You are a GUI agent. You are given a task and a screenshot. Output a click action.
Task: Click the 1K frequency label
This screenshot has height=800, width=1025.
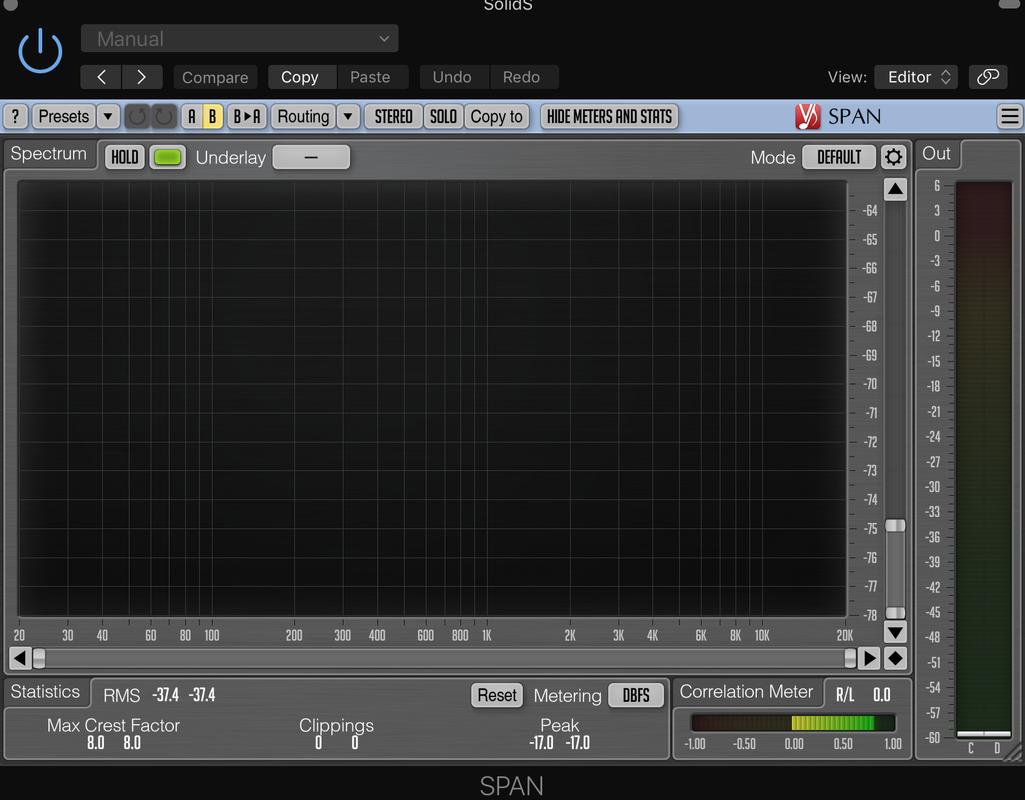tap(486, 635)
